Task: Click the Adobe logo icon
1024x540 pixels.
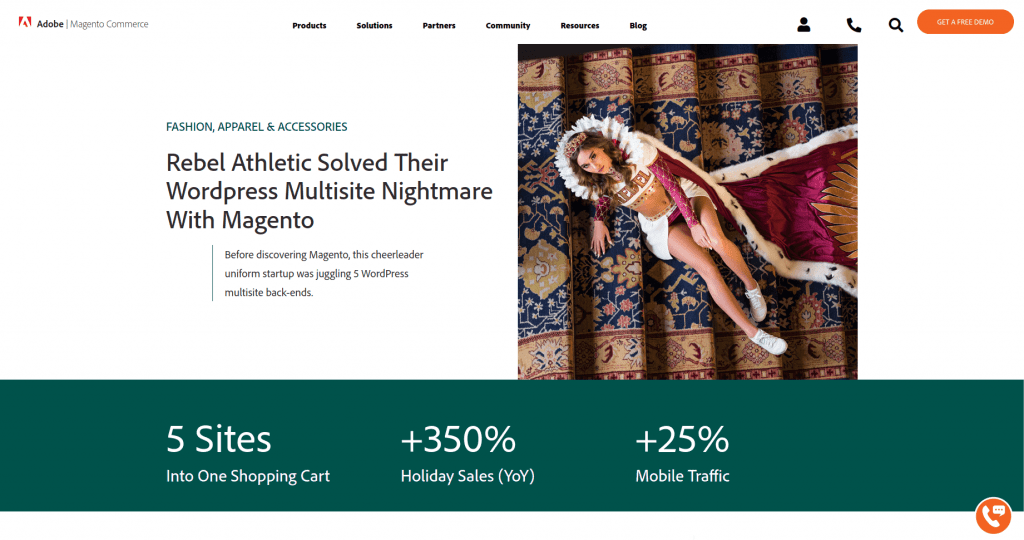Action: pyautogui.click(x=25, y=23)
